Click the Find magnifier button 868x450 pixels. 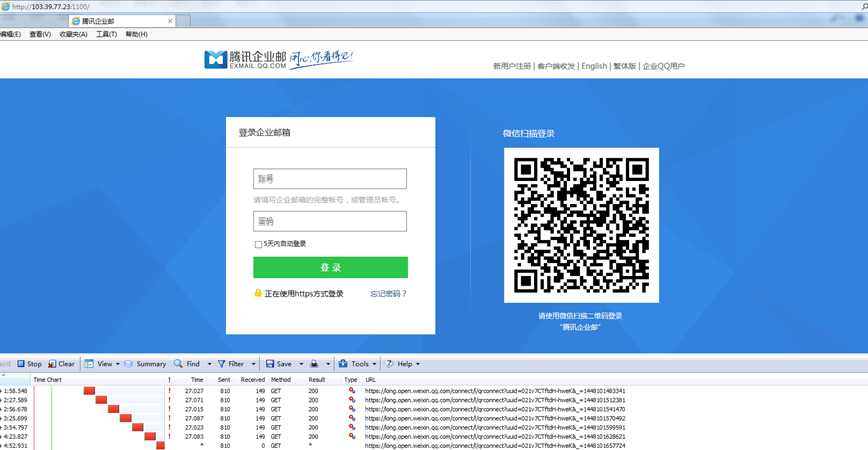[187, 364]
